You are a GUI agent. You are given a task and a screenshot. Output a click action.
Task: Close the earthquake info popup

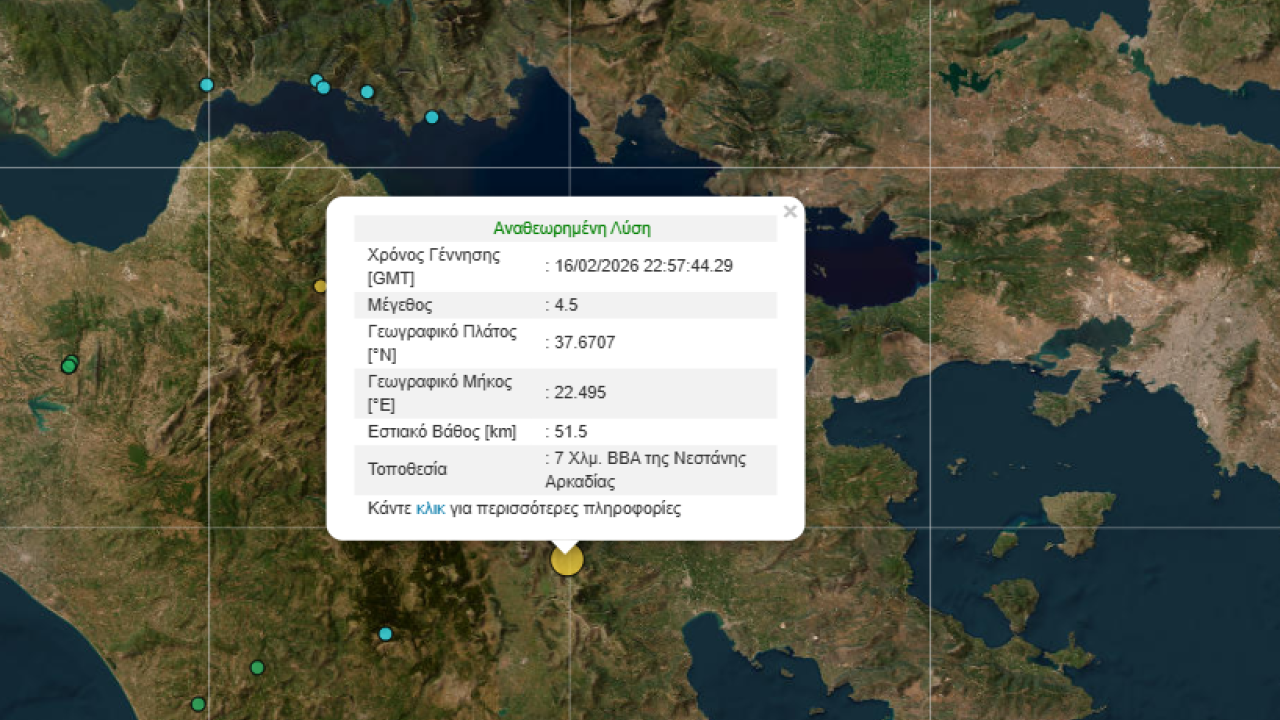point(790,212)
